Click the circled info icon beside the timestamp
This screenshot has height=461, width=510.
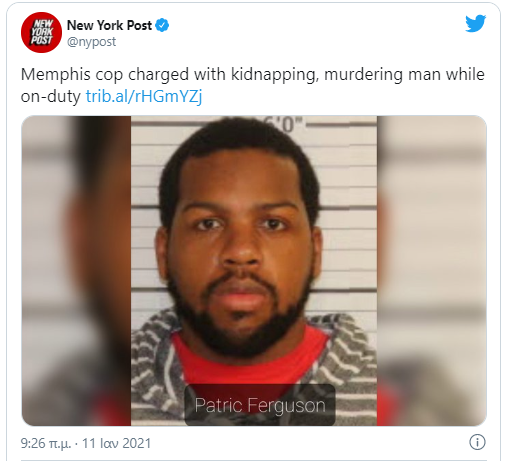pos(477,442)
